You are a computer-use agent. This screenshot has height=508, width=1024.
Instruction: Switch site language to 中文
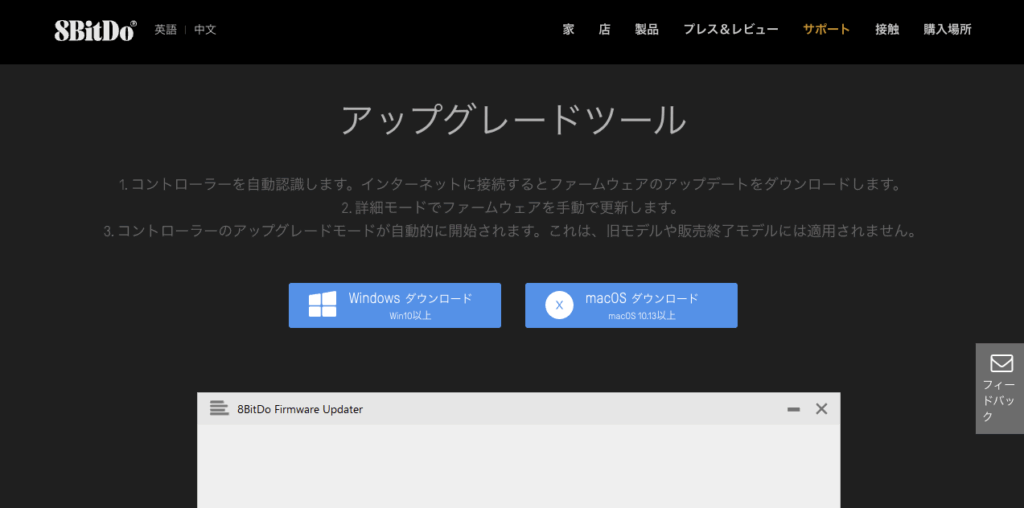[x=205, y=30]
